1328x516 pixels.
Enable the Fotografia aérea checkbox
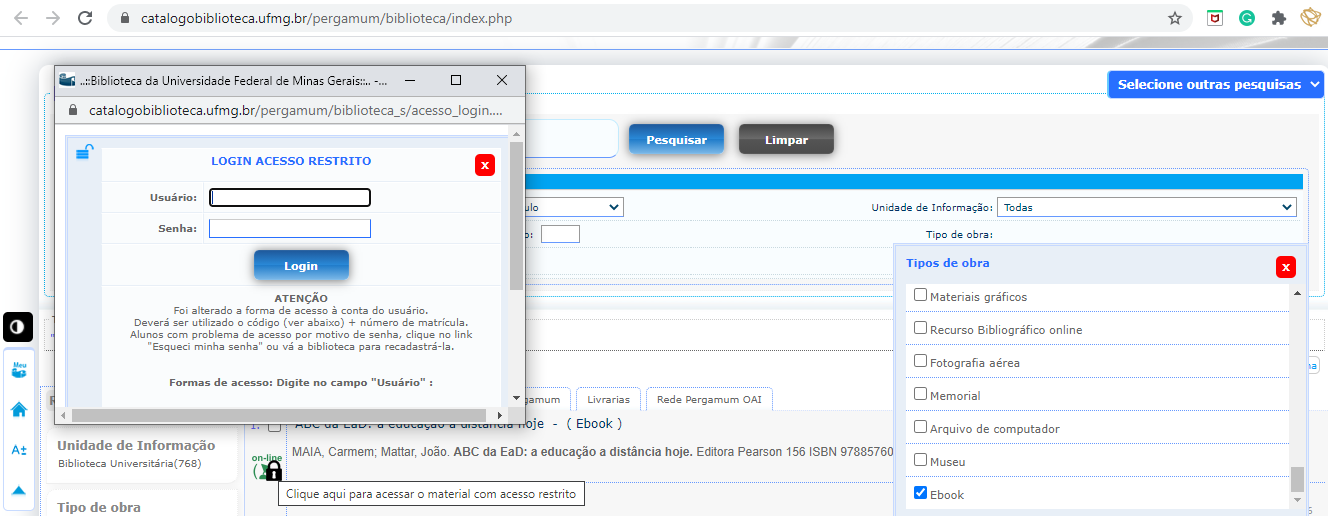(921, 362)
